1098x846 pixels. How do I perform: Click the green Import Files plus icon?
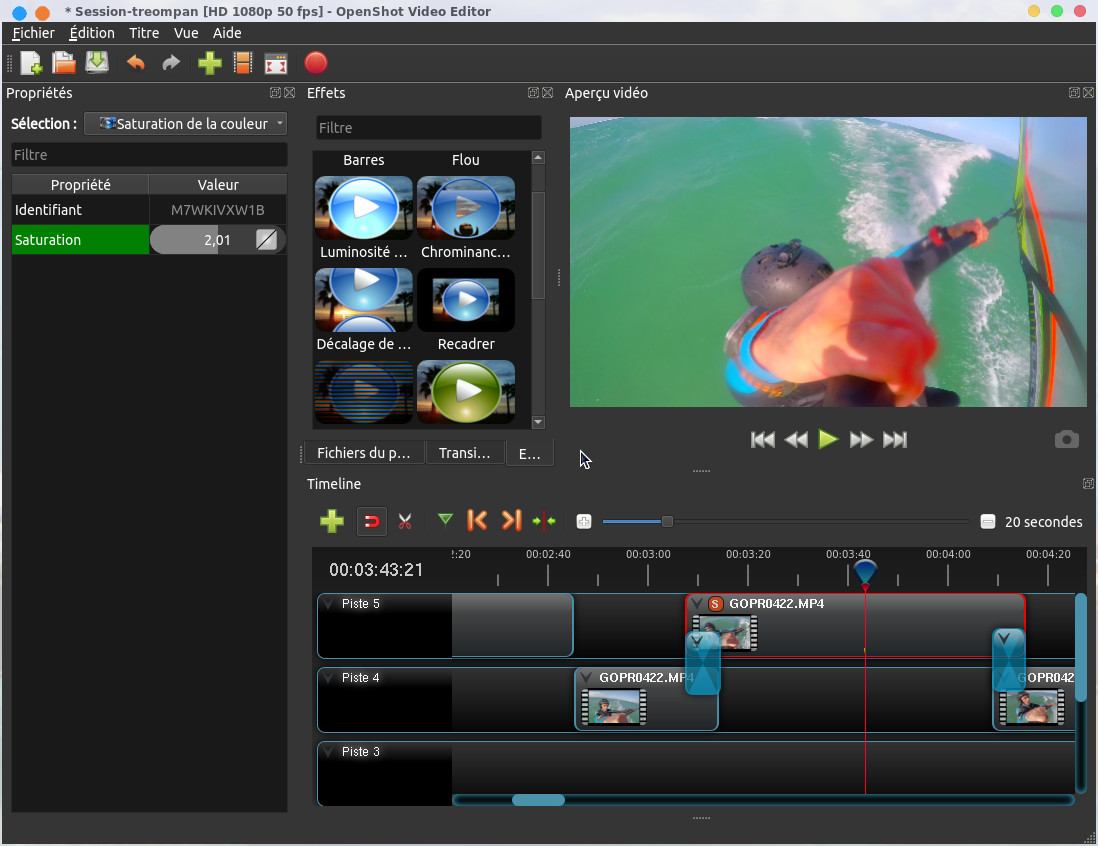(209, 63)
